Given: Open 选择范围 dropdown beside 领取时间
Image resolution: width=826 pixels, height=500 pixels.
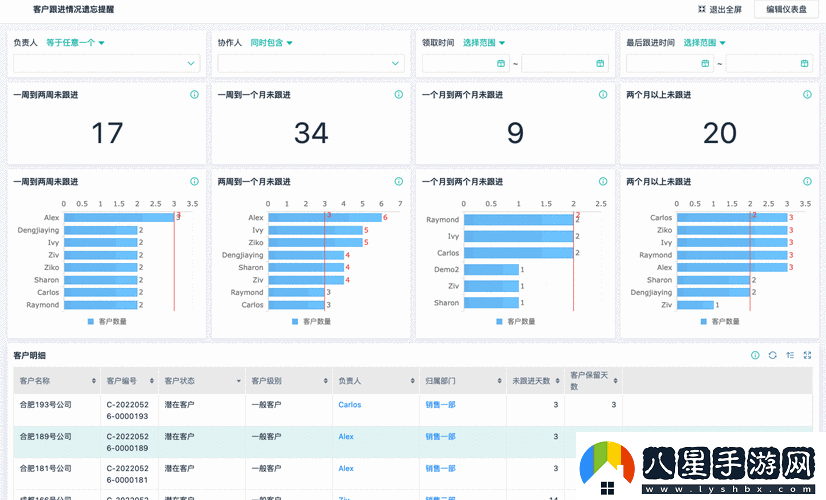Looking at the screenshot, I should 484,43.
